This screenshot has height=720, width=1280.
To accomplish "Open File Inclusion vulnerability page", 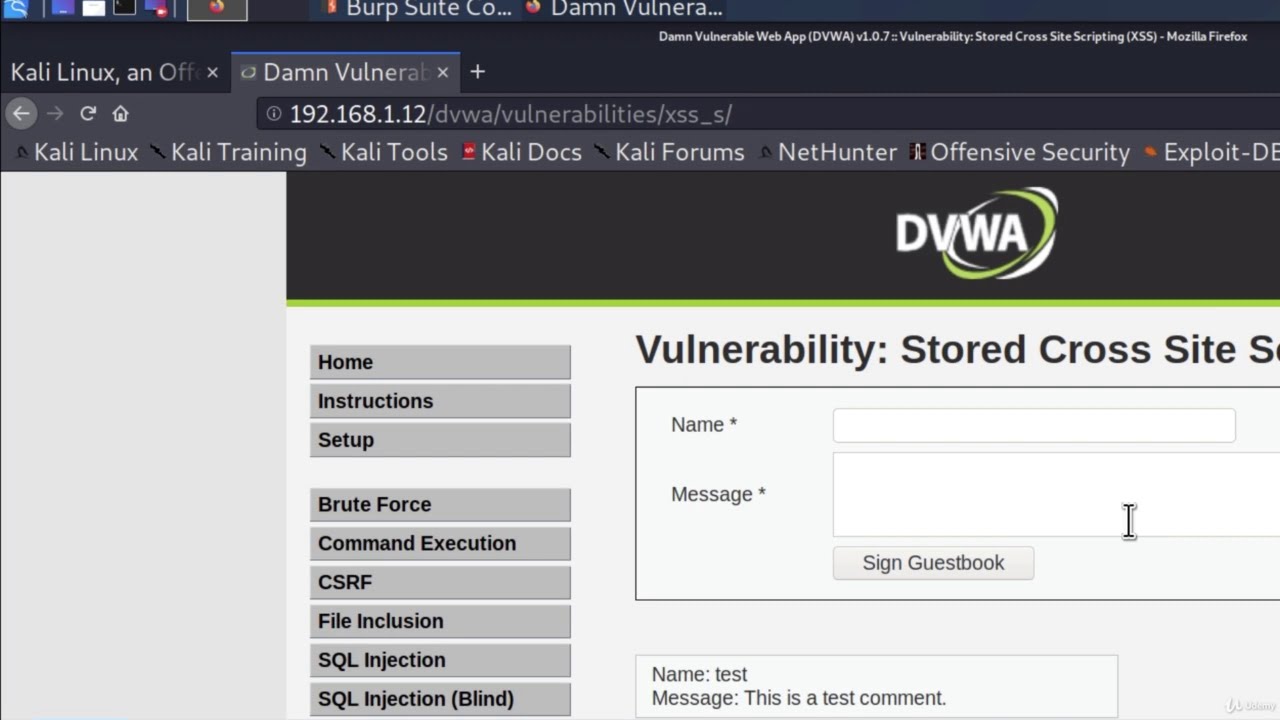I will (x=440, y=621).
